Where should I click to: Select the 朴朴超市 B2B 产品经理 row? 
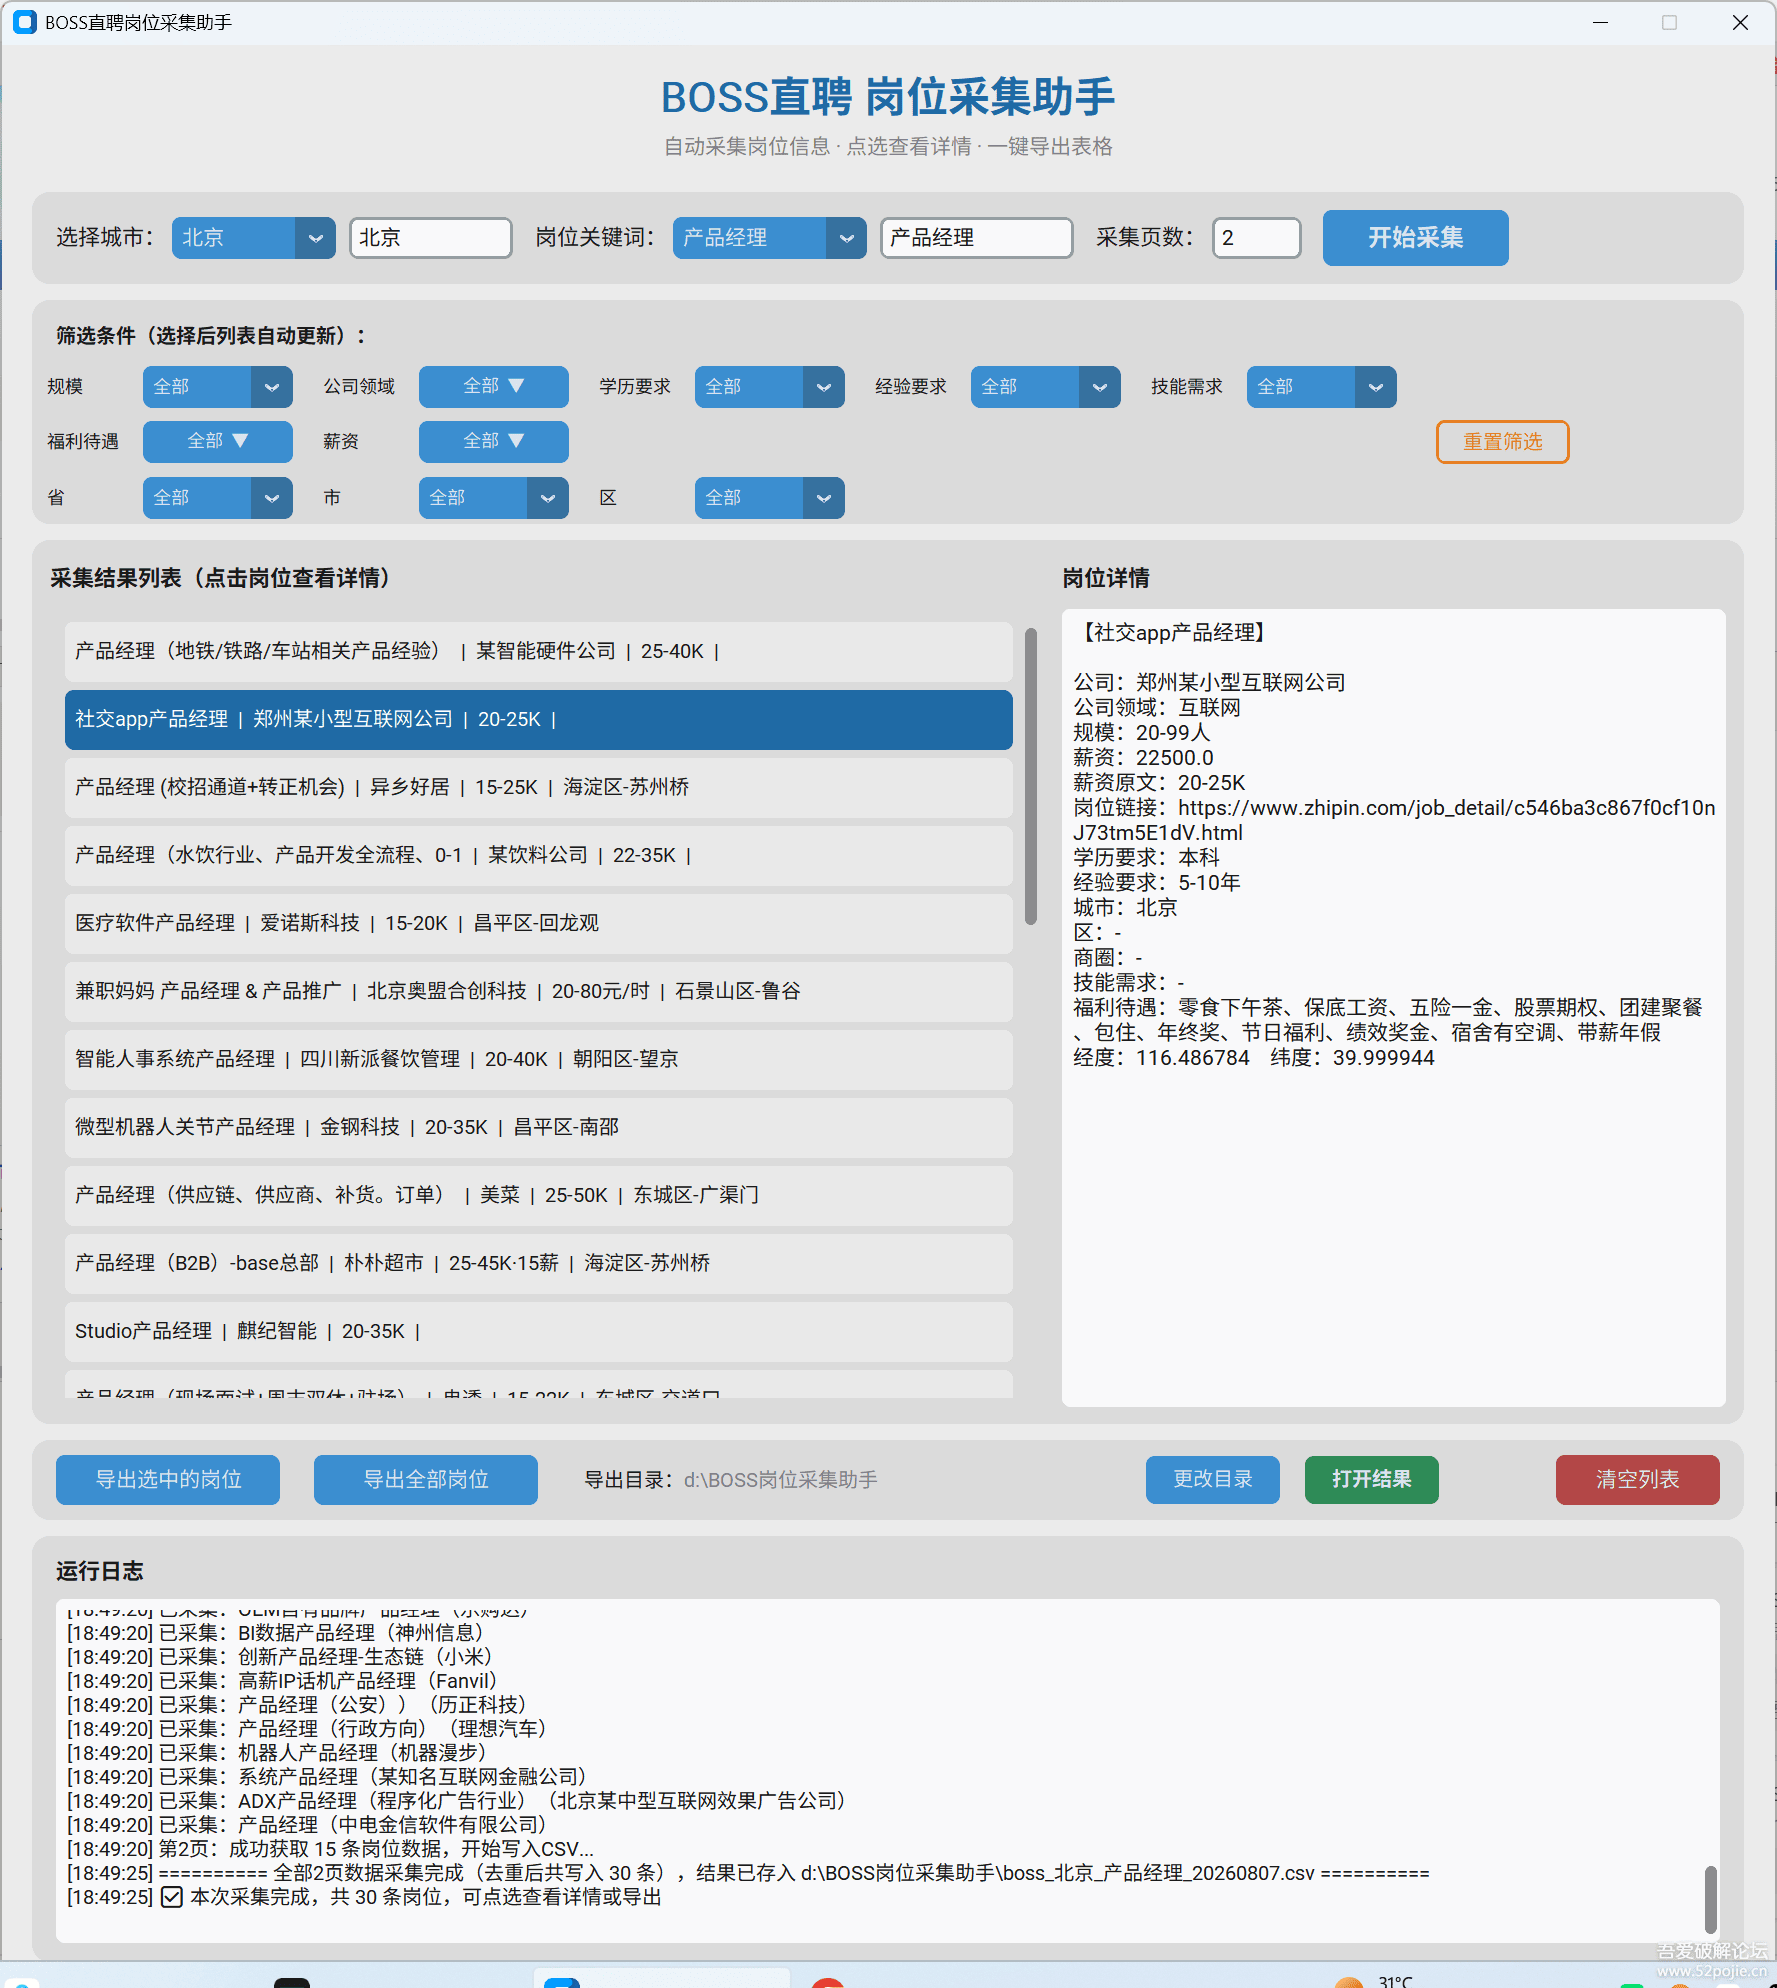[538, 1264]
